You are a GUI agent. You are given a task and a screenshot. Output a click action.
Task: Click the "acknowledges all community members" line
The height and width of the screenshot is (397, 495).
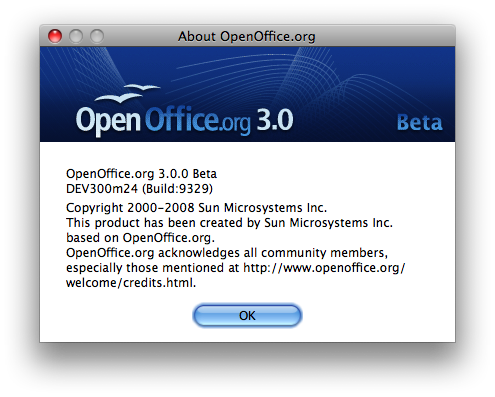[227, 253]
